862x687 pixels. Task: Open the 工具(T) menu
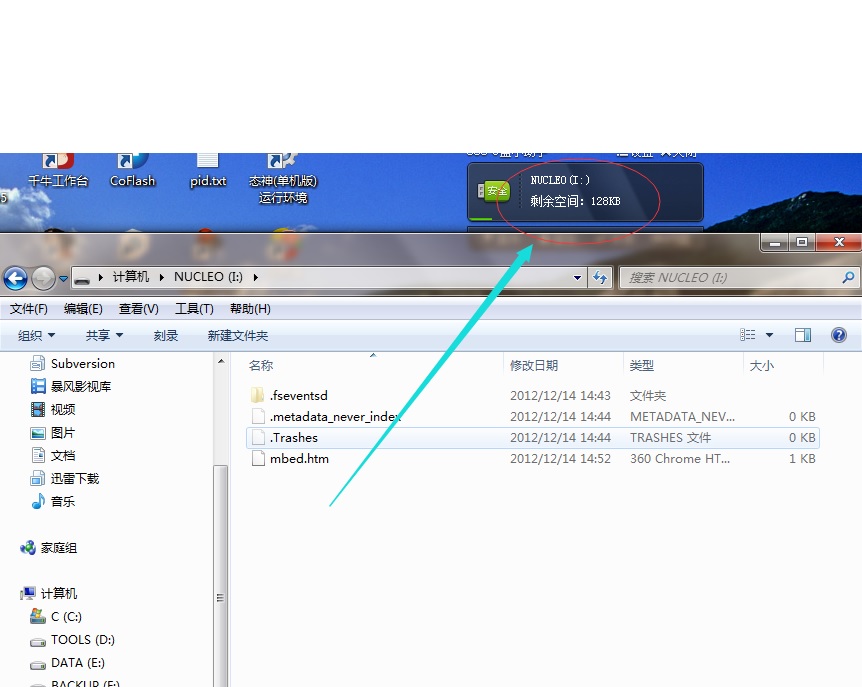click(x=194, y=309)
